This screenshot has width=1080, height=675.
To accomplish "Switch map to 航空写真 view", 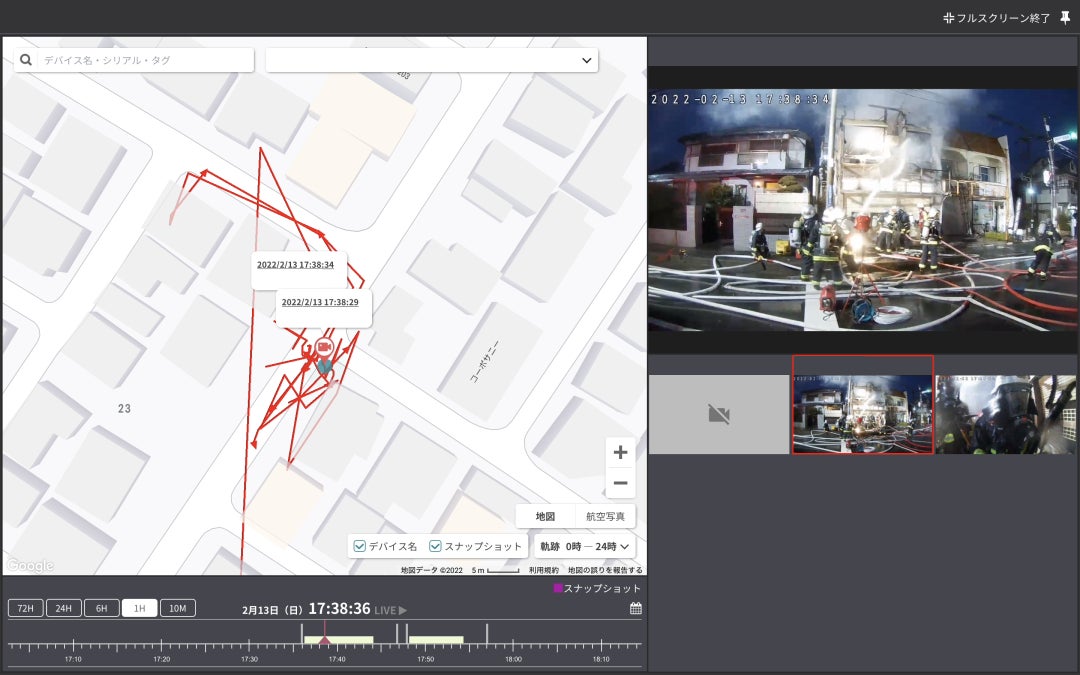I will click(605, 516).
